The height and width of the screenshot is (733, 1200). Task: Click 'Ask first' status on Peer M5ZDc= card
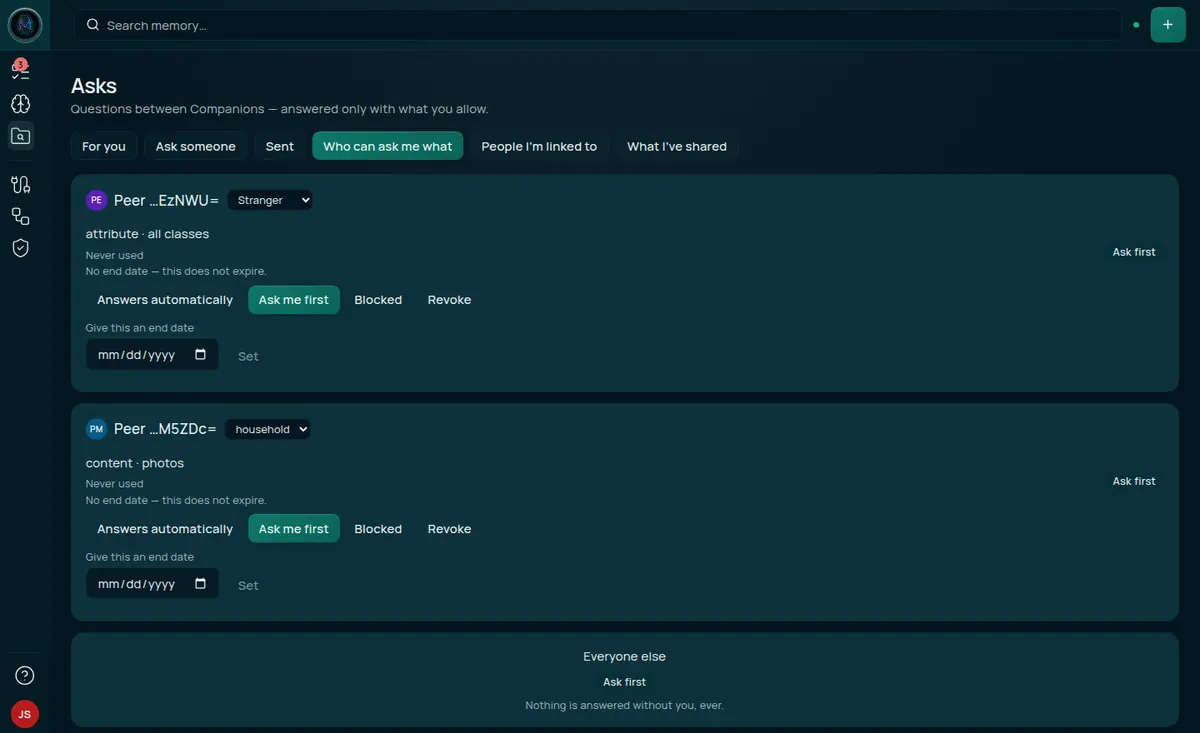pyautogui.click(x=1134, y=481)
